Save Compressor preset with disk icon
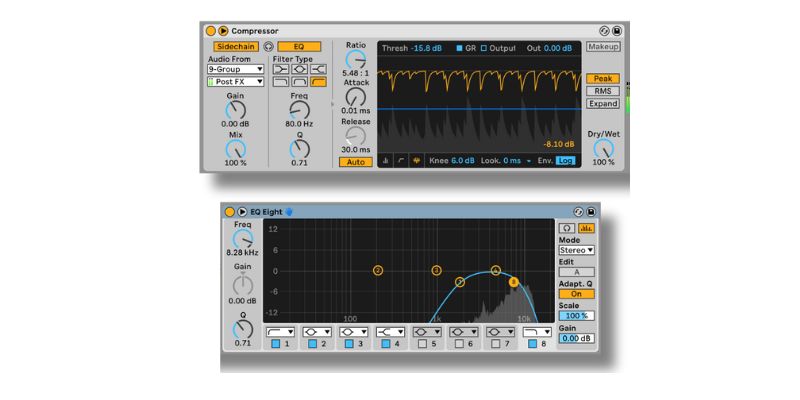 click(617, 31)
